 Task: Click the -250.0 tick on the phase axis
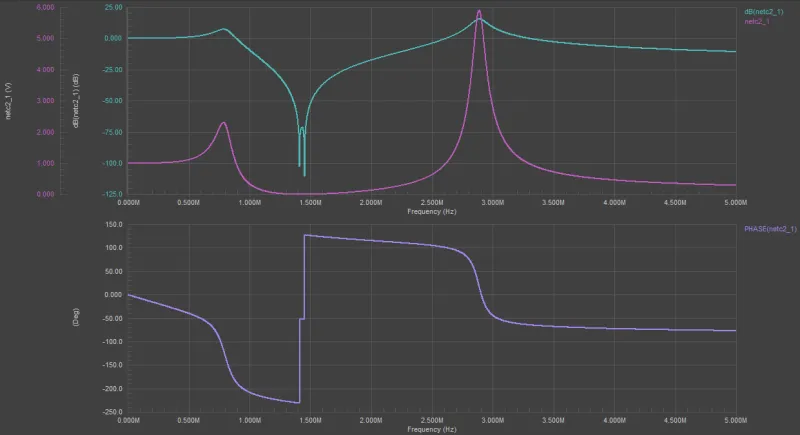(x=111, y=412)
